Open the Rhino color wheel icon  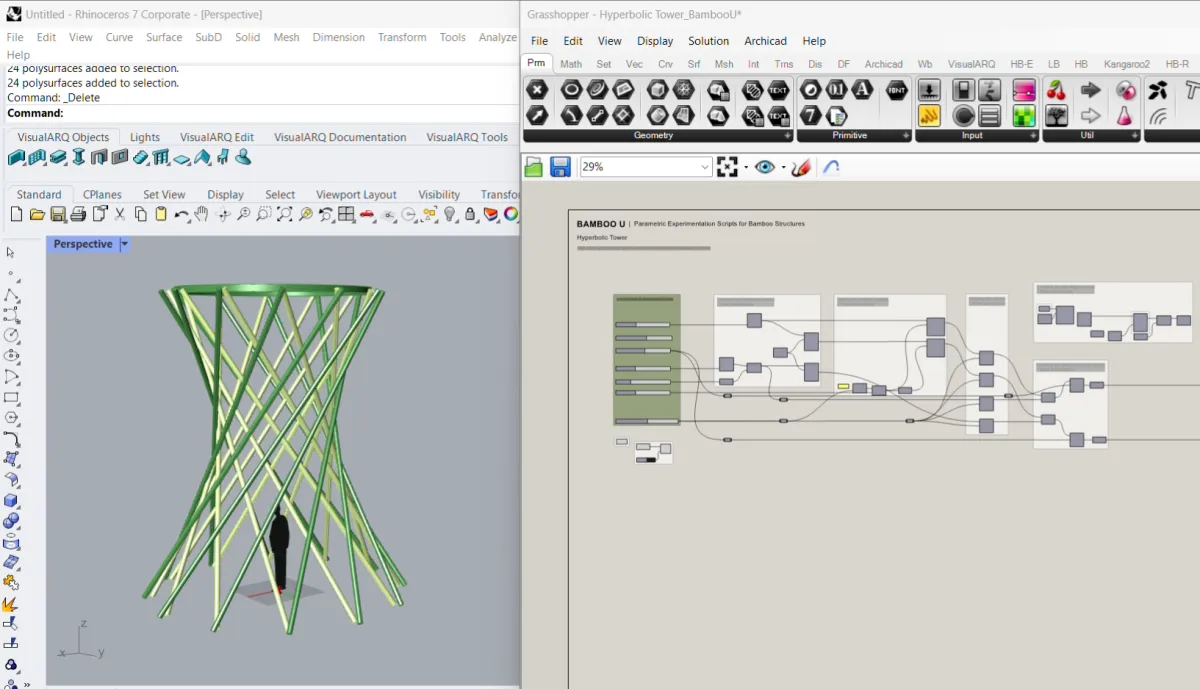click(511, 214)
